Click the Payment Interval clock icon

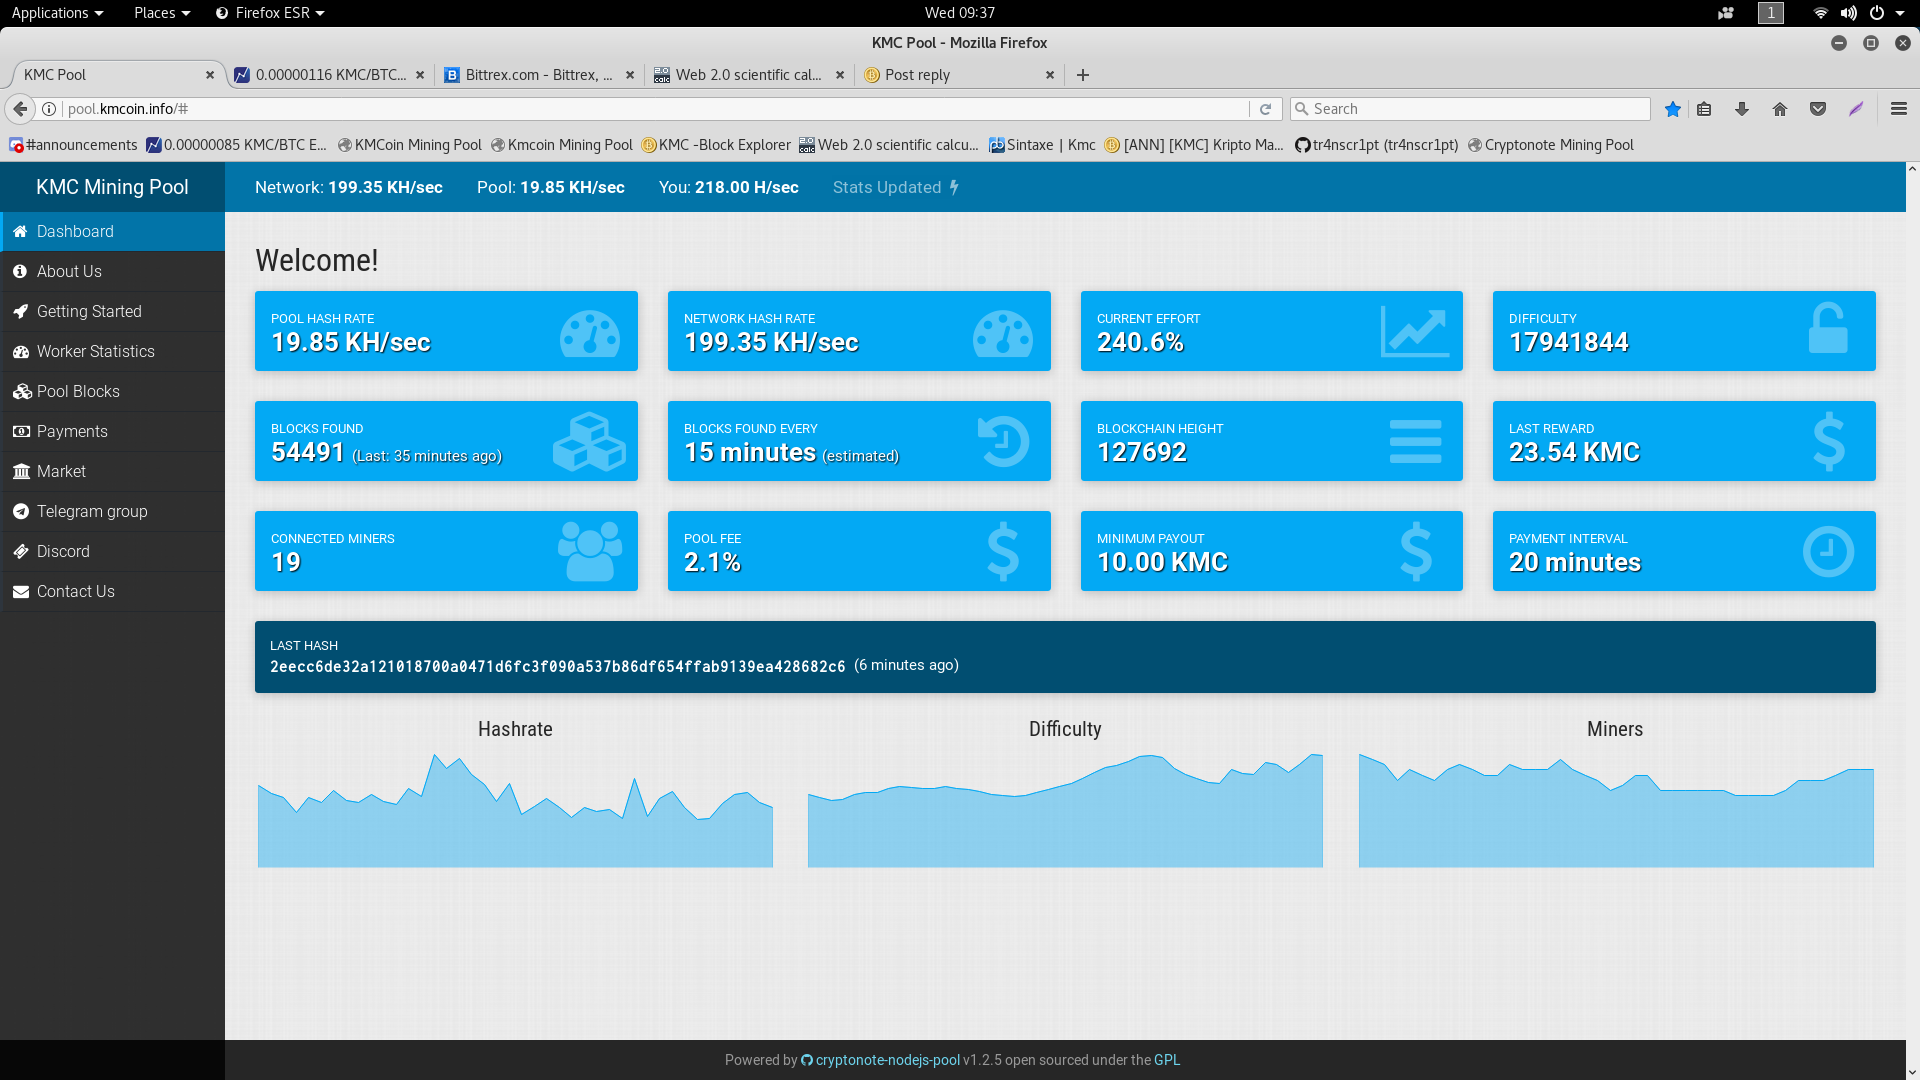[x=1828, y=551]
